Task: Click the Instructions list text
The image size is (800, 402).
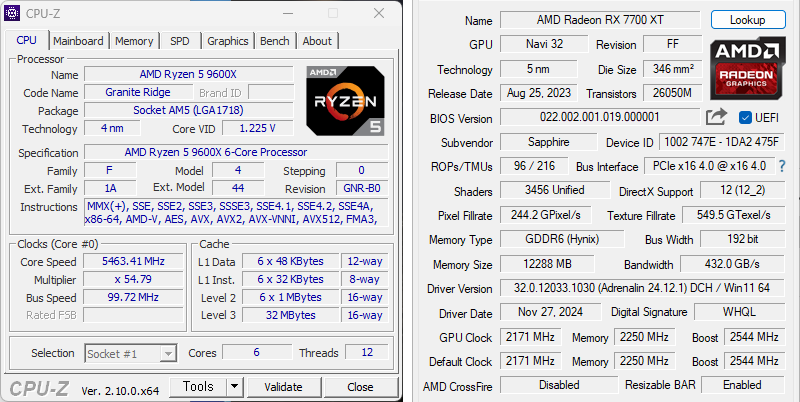Action: click(236, 213)
